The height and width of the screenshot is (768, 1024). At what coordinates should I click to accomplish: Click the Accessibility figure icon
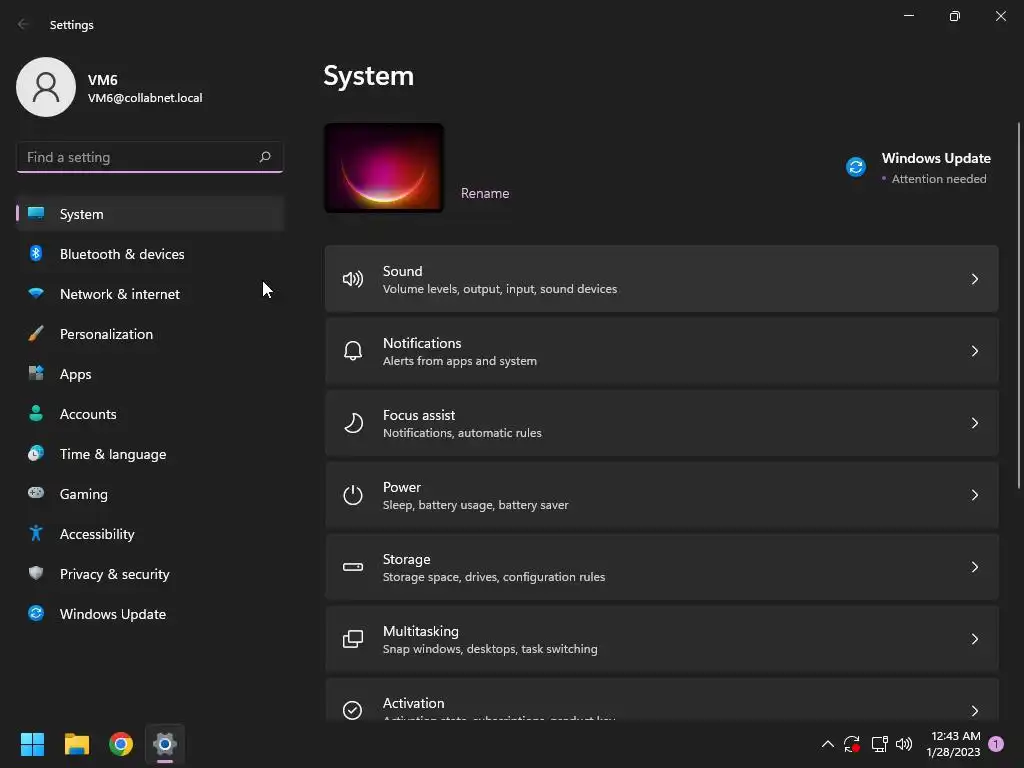(x=36, y=534)
